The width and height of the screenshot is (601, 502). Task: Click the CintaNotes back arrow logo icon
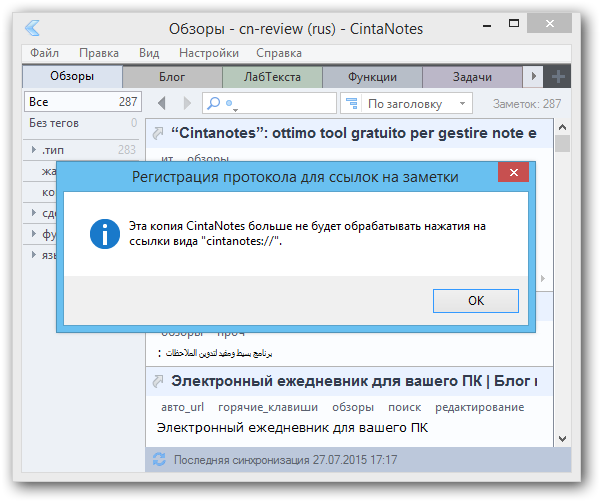click(x=32, y=28)
